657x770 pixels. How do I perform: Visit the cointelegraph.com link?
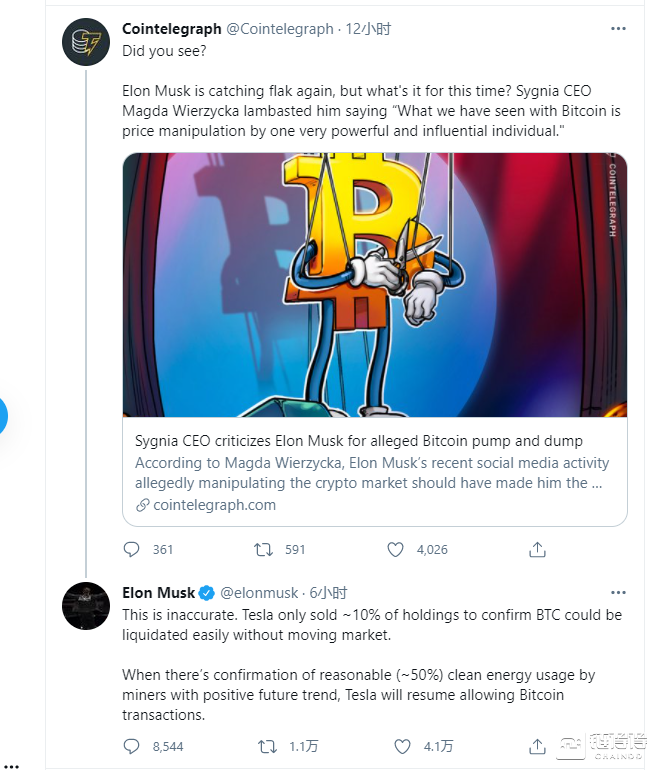(214, 505)
